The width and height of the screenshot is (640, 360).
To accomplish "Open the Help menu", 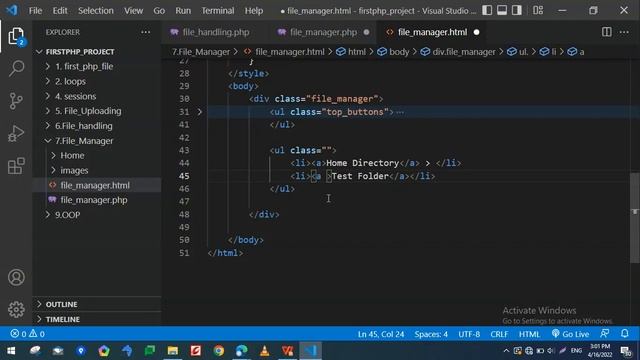I will click(x=253, y=11).
